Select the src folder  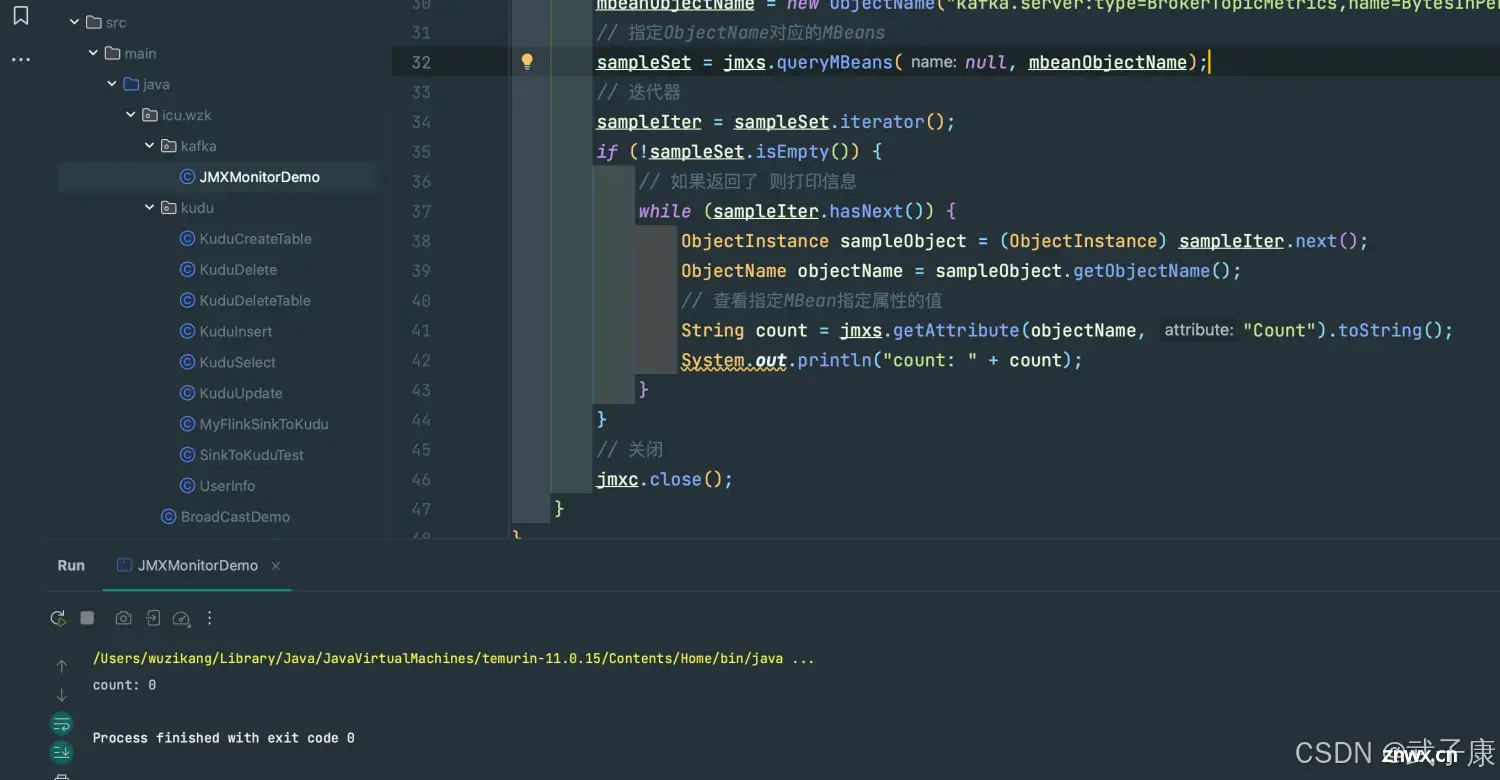pos(116,22)
